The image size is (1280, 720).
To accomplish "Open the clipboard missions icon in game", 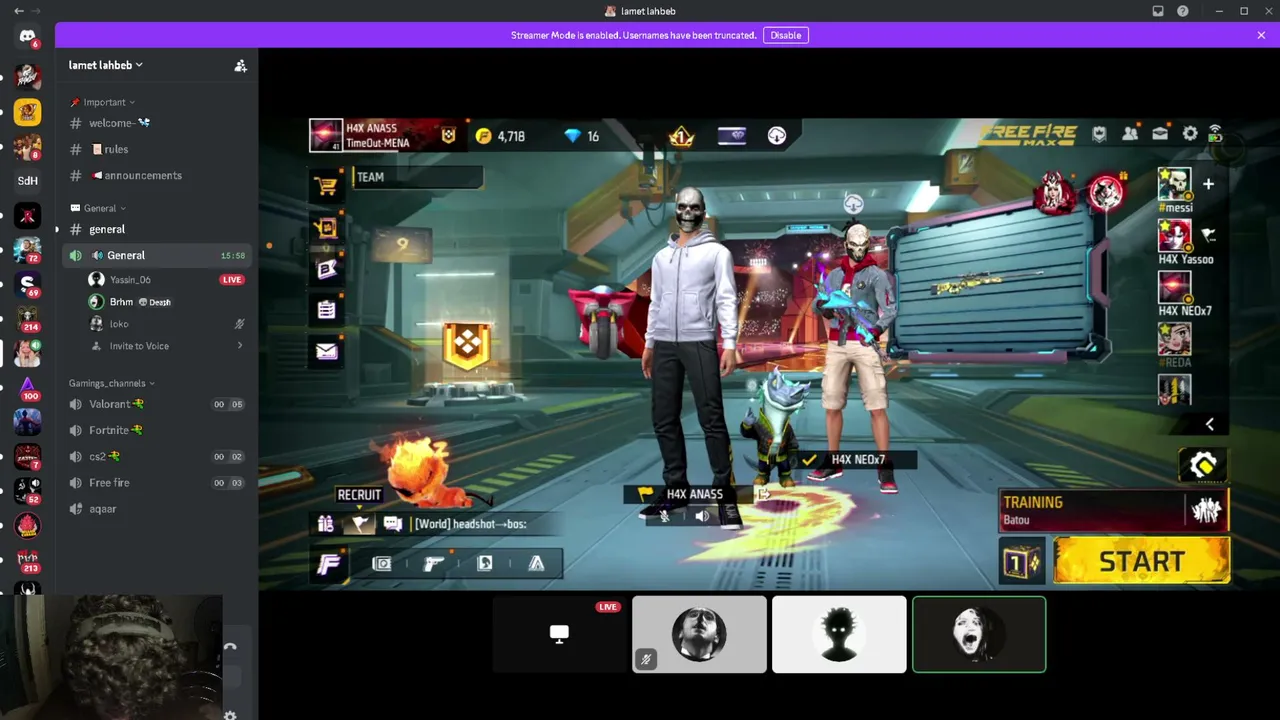I will [x=326, y=310].
